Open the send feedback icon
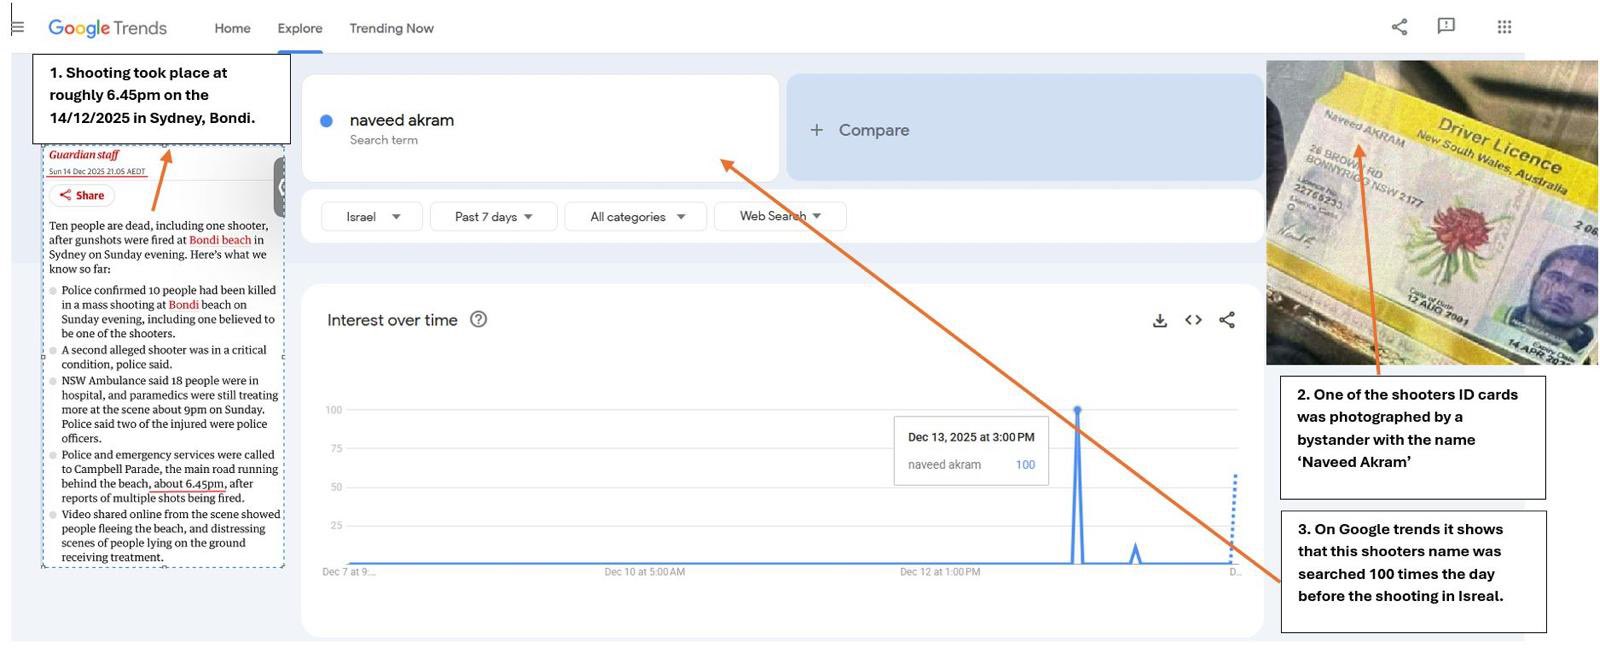The image size is (1600, 651). click(x=1446, y=26)
